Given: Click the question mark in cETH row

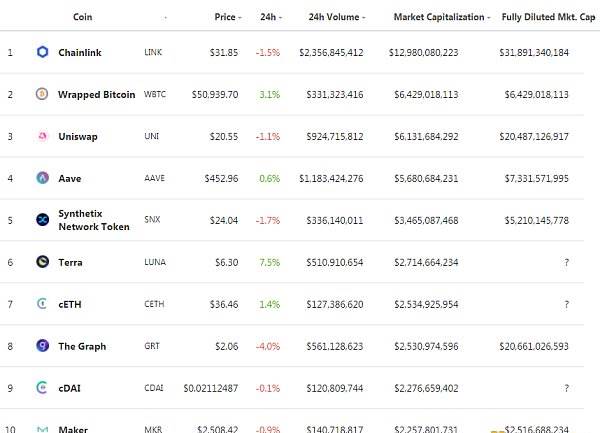Looking at the screenshot, I should click(567, 304).
